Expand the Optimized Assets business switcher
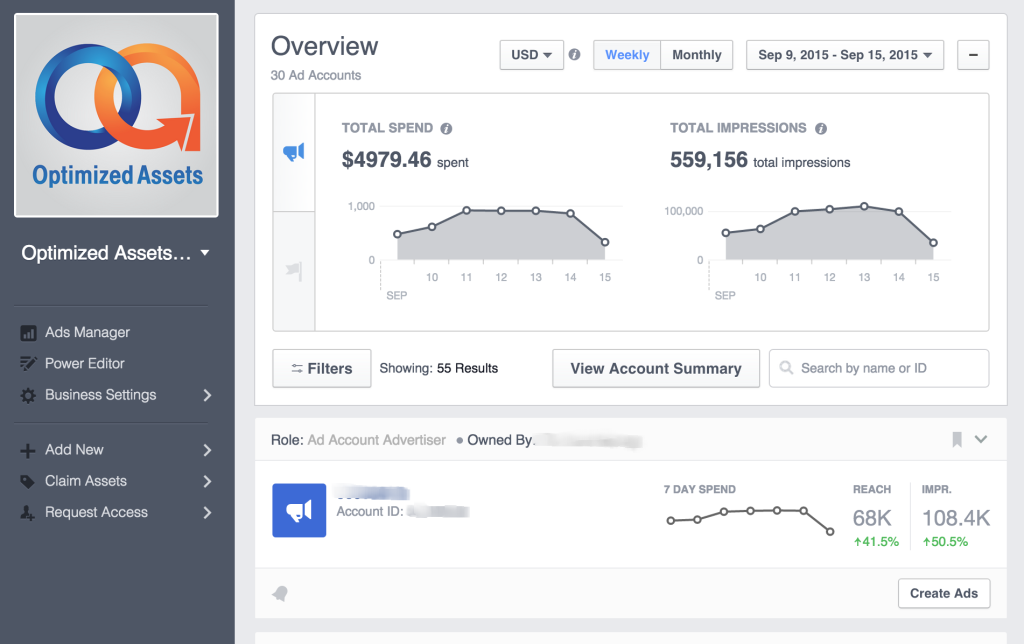This screenshot has height=644, width=1024. [x=116, y=253]
